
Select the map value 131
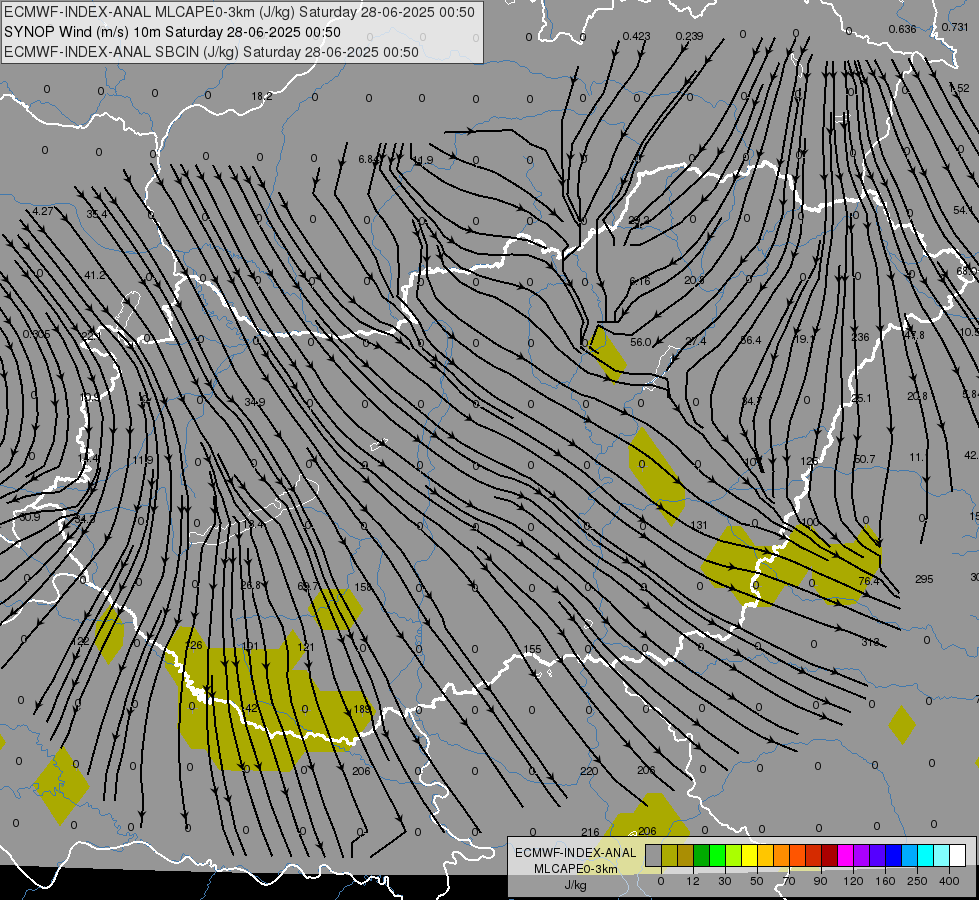tap(699, 525)
